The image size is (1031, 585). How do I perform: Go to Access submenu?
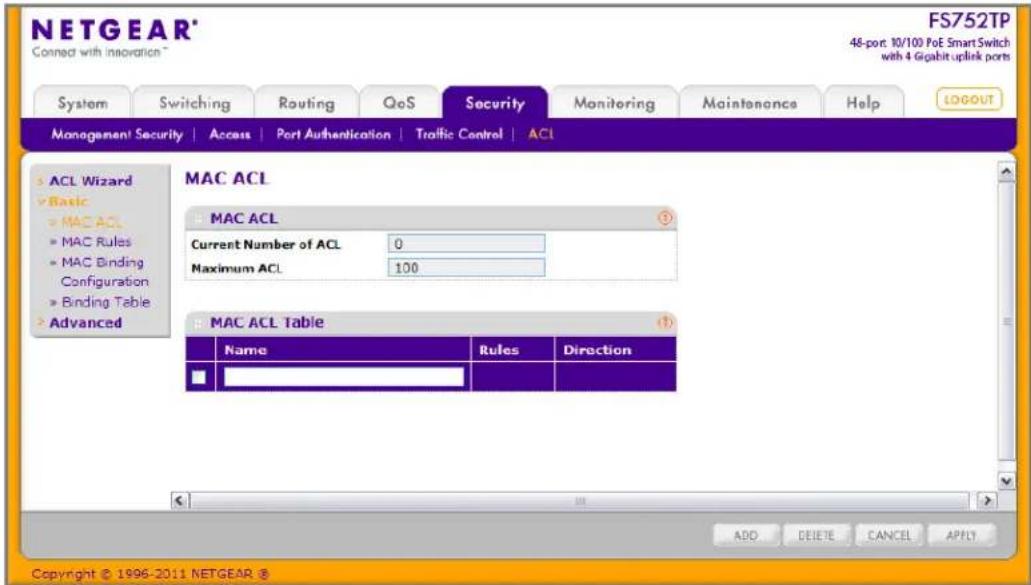tap(229, 134)
